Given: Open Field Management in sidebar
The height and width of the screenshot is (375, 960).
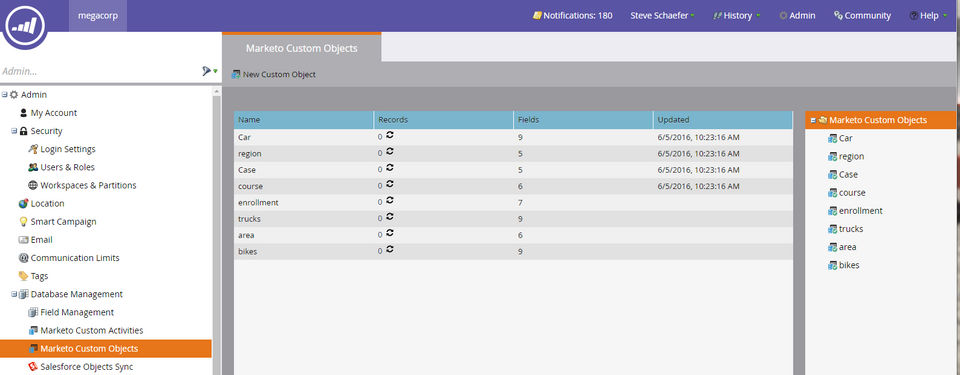Looking at the screenshot, I should pyautogui.click(x=77, y=312).
